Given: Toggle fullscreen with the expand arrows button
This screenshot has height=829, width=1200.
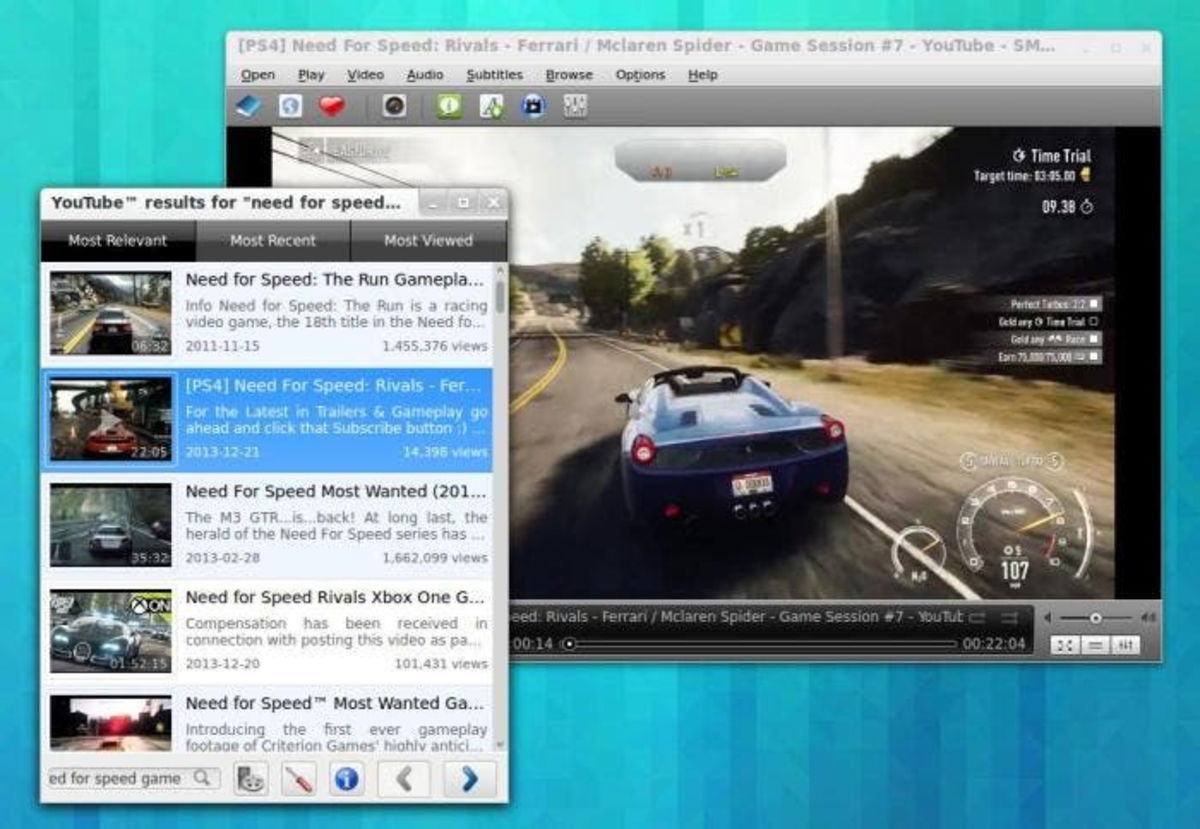Looking at the screenshot, I should (1065, 645).
